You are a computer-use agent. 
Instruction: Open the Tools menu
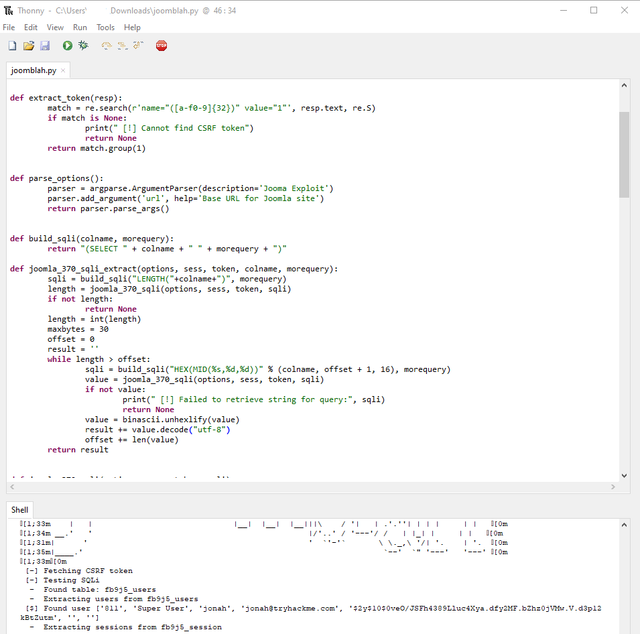[105, 27]
